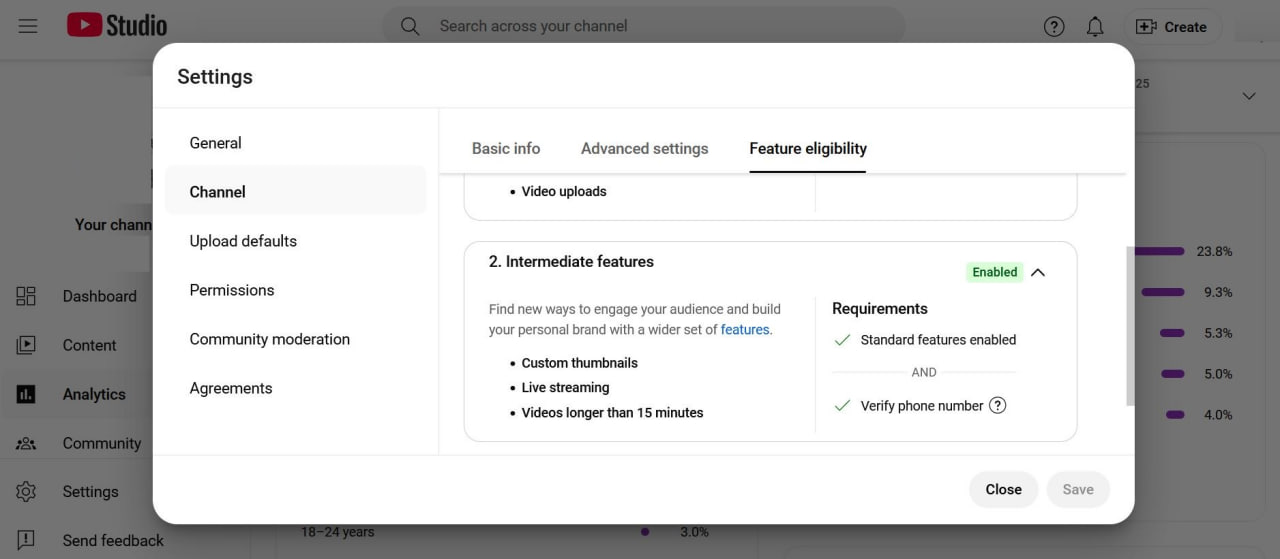Open the notifications bell
Image resolution: width=1280 pixels, height=559 pixels.
click(x=1095, y=27)
